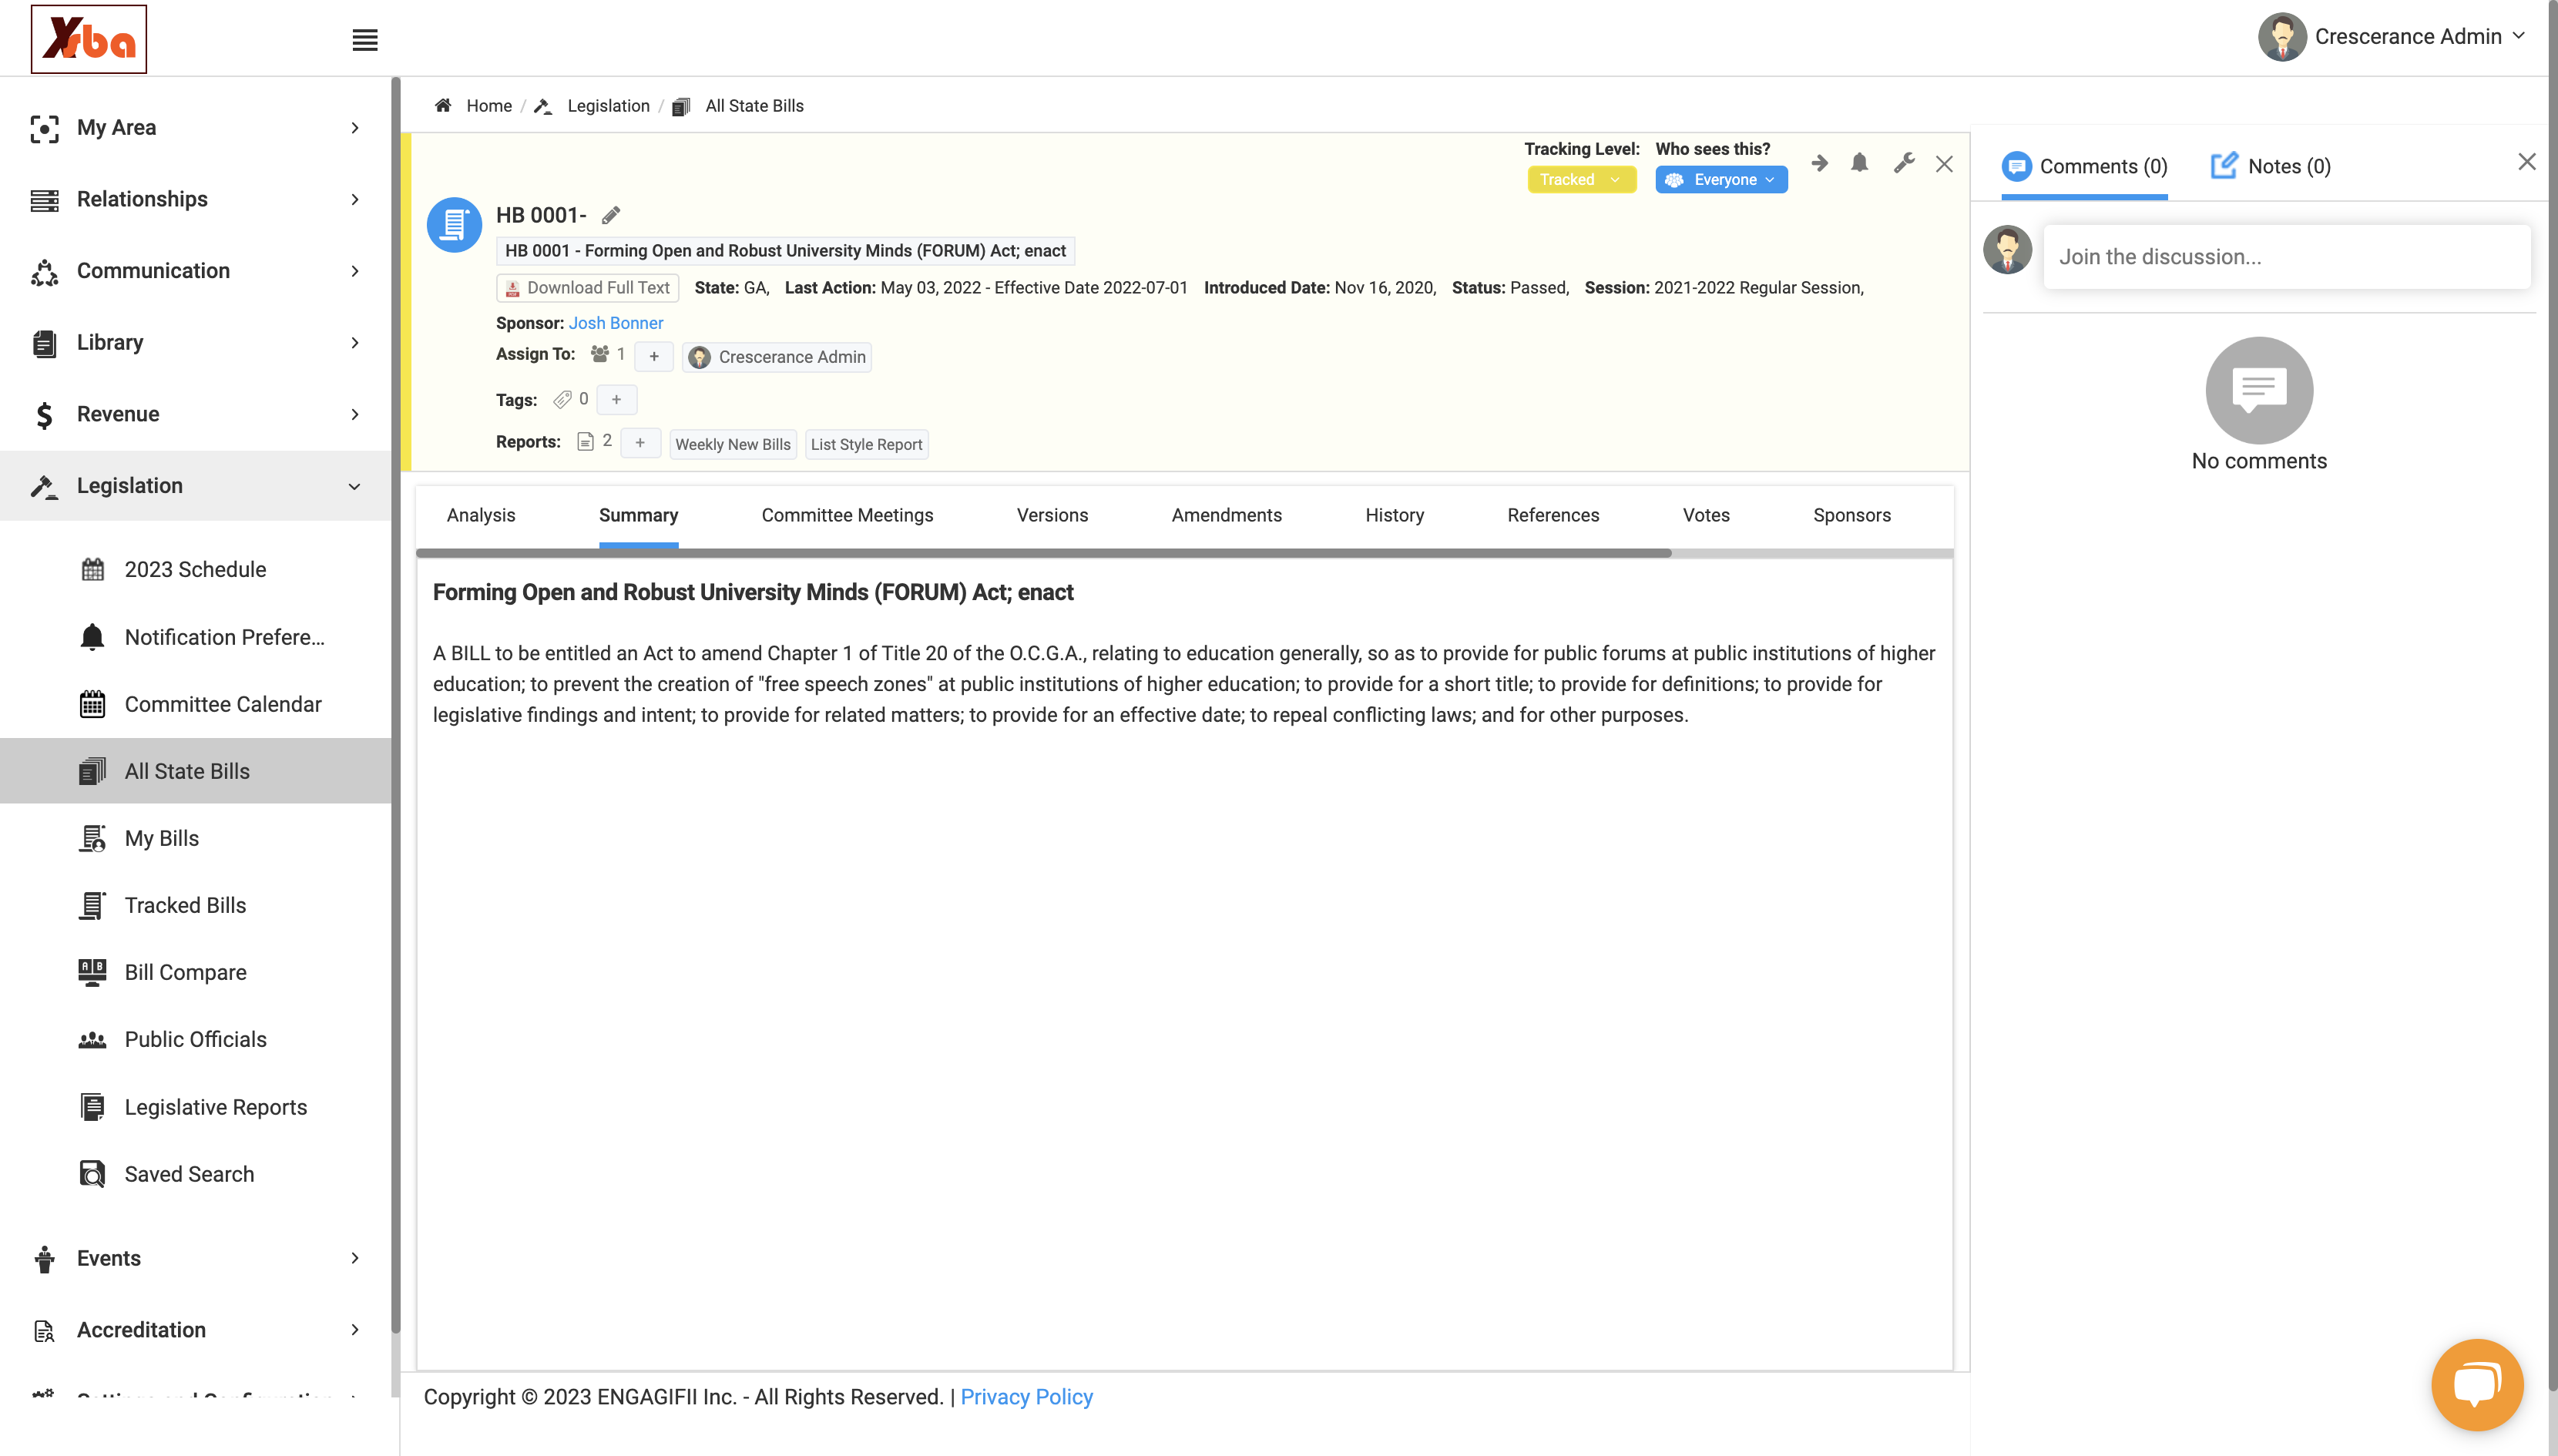Click the pencil edit icon beside HB 0001-
Image resolution: width=2558 pixels, height=1456 pixels.
[611, 215]
